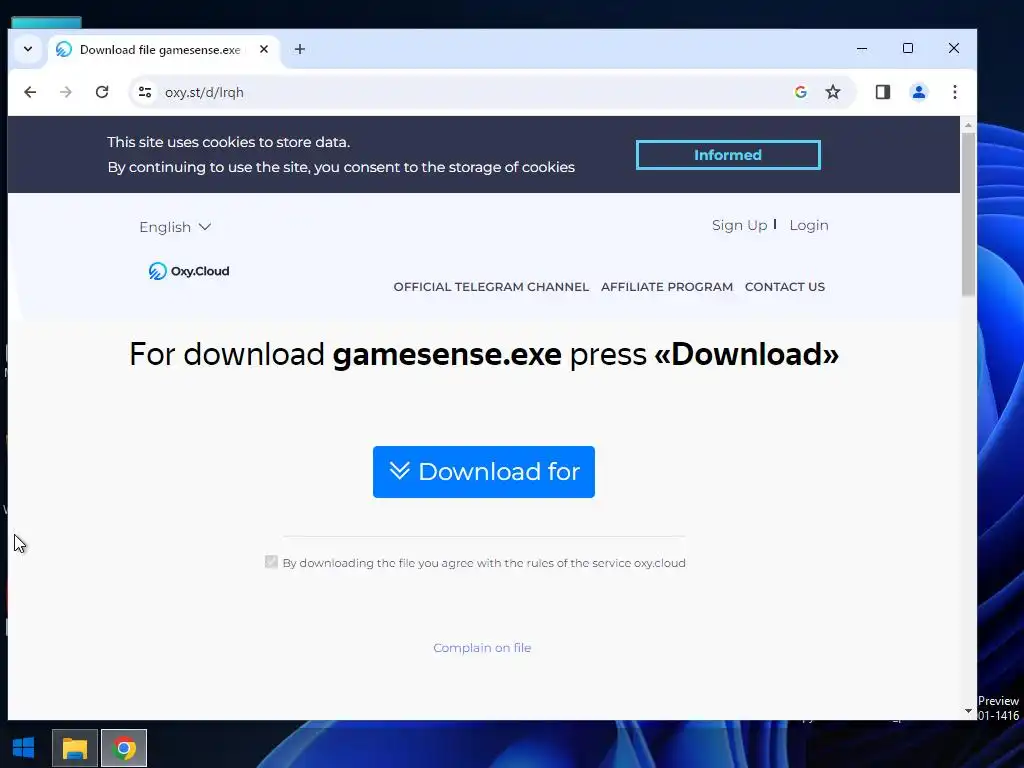Image resolution: width=1024 pixels, height=768 pixels.
Task: Bookmark this page with the star
Action: point(833,92)
